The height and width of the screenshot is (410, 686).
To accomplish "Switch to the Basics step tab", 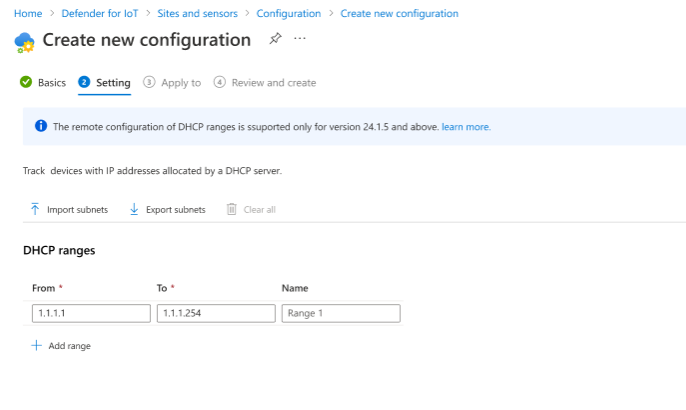I will (x=51, y=83).
